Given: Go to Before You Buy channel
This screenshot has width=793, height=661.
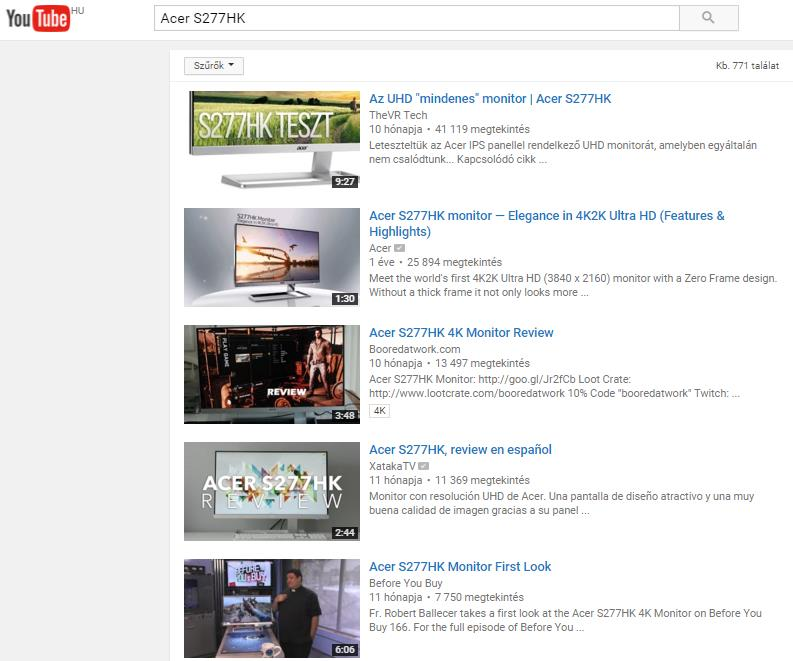Looking at the screenshot, I should [406, 583].
